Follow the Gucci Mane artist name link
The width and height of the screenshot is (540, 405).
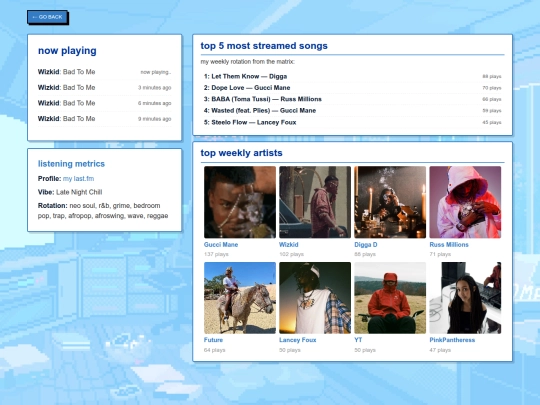pos(221,245)
